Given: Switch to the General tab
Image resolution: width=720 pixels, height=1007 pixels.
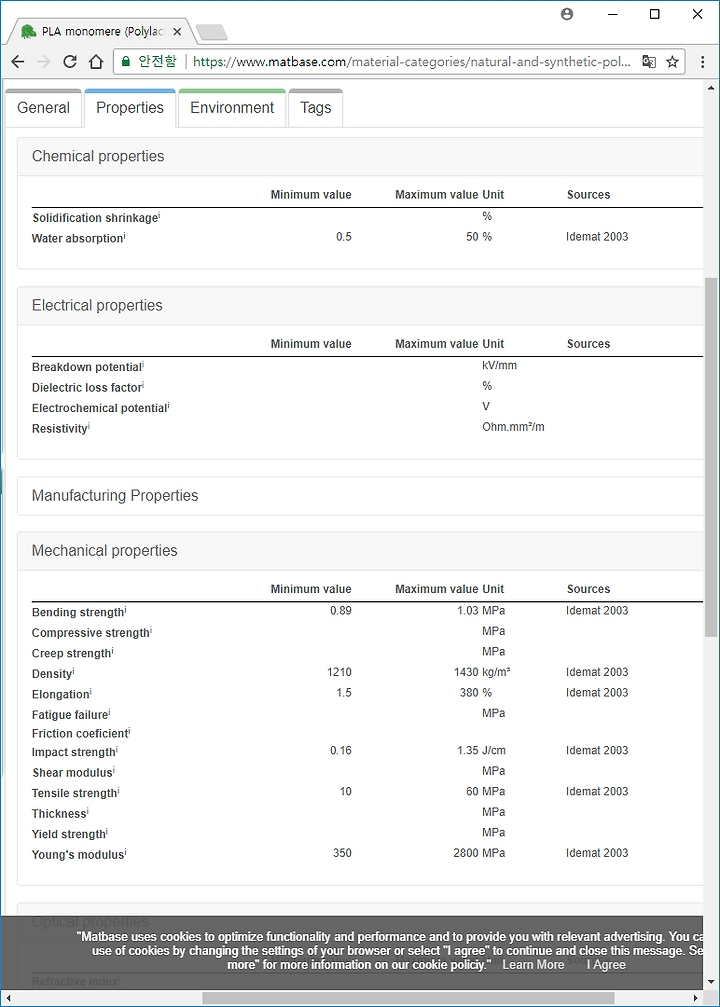Looking at the screenshot, I should point(44,108).
